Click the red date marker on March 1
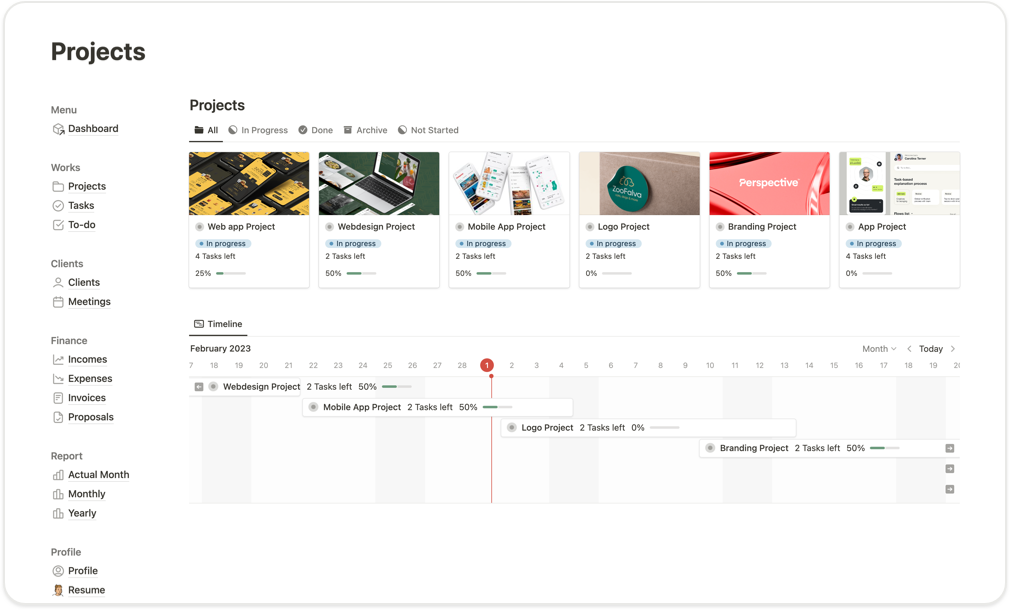This screenshot has height=610, width=1010. pos(488,366)
